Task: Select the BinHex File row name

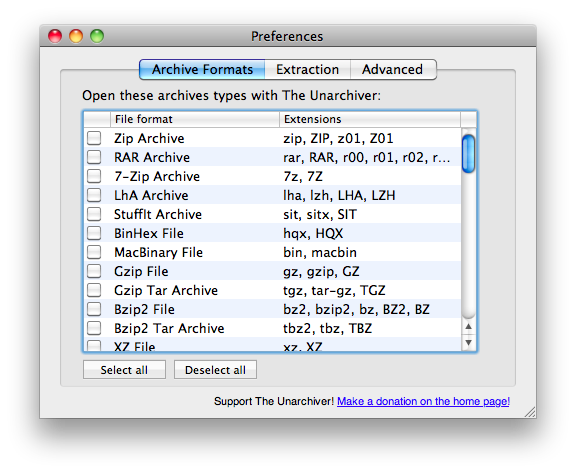Action: (149, 234)
